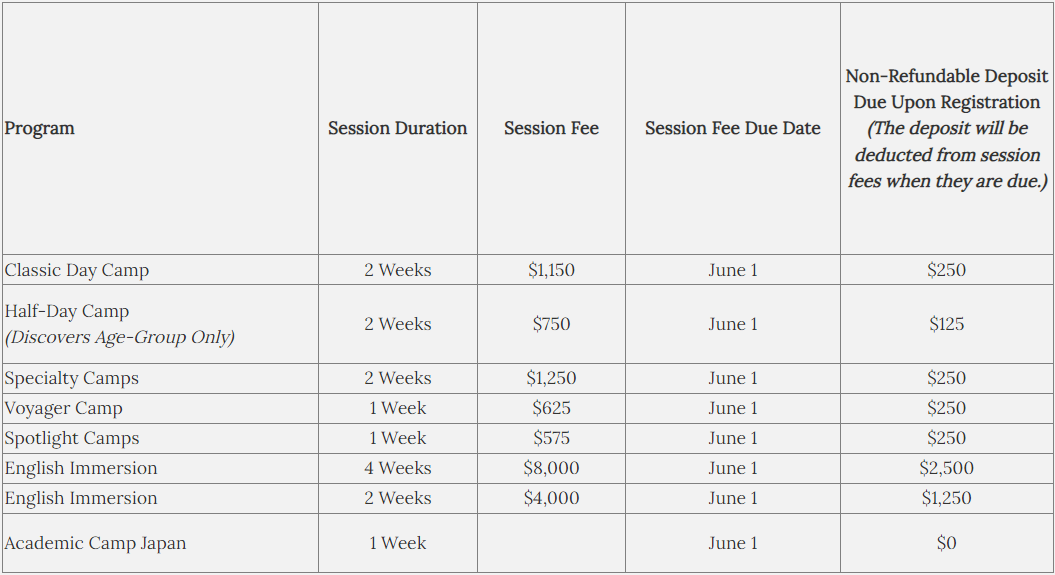Select the Half-Day Camp program name

pos(67,311)
